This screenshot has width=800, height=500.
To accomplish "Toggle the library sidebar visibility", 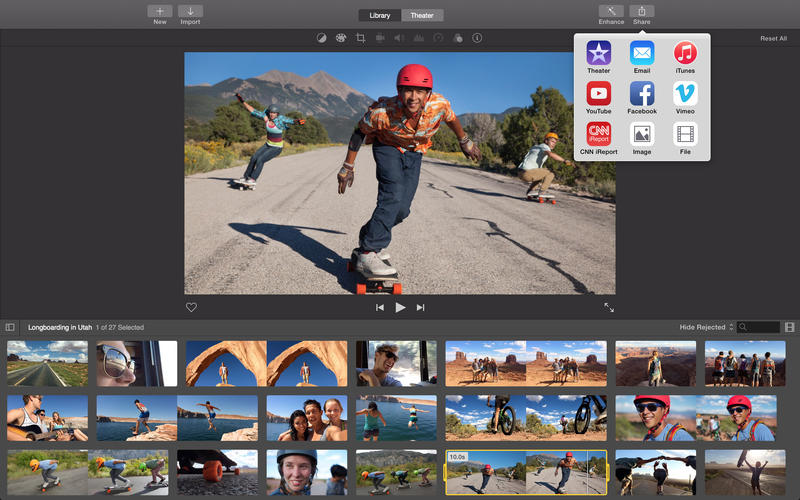I will point(10,327).
